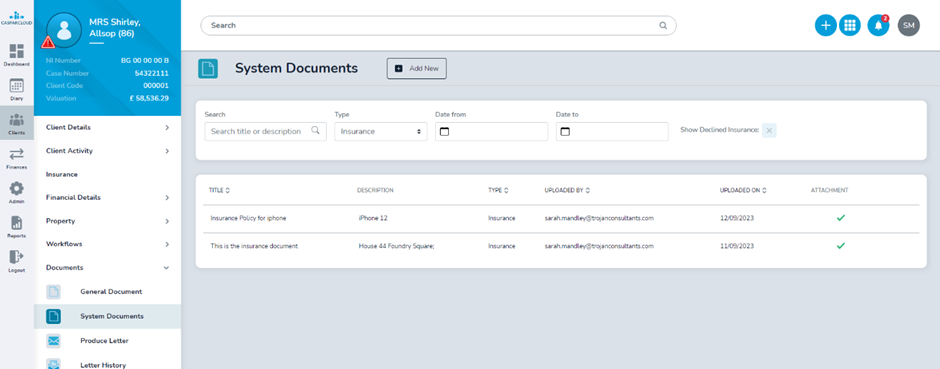940x369 pixels.
Task: Click the System Documents sidebar icon
Action: click(x=54, y=316)
